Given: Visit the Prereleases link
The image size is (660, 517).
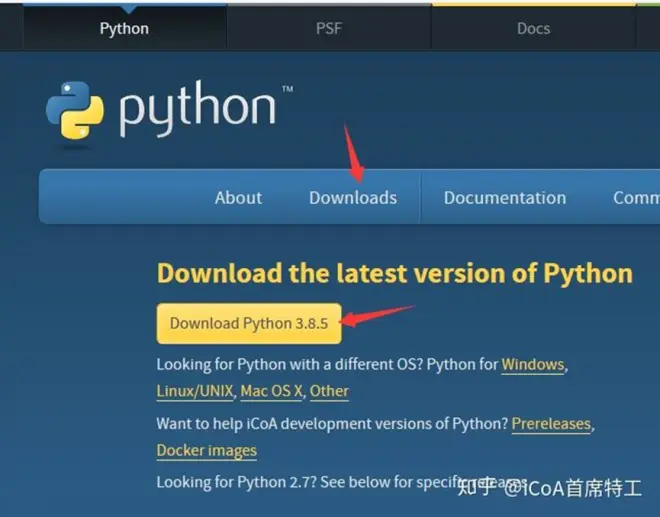Looking at the screenshot, I should click(551, 424).
